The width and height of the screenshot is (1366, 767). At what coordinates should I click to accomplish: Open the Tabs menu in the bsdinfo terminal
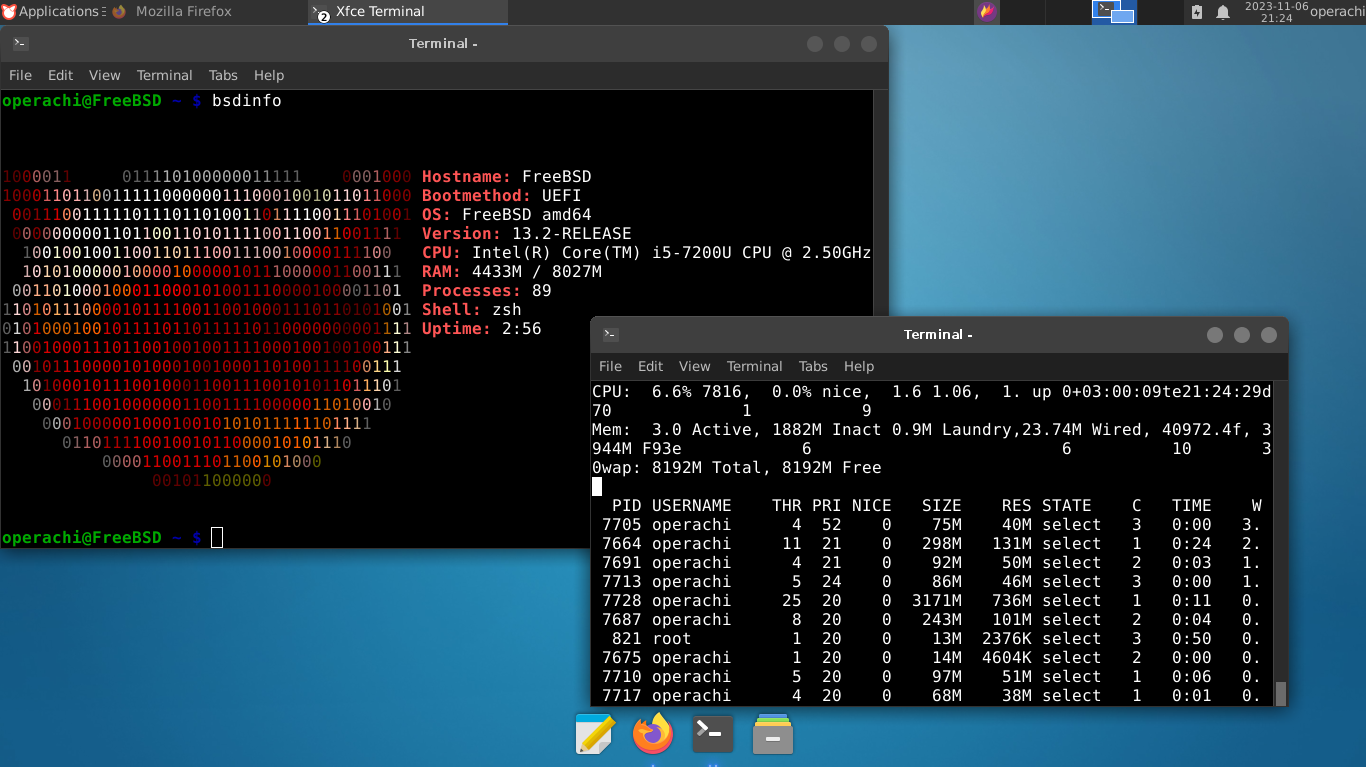(223, 75)
